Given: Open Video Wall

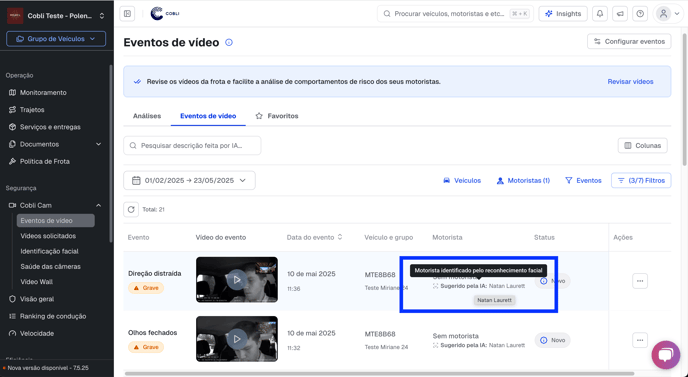Looking at the screenshot, I should (36, 282).
